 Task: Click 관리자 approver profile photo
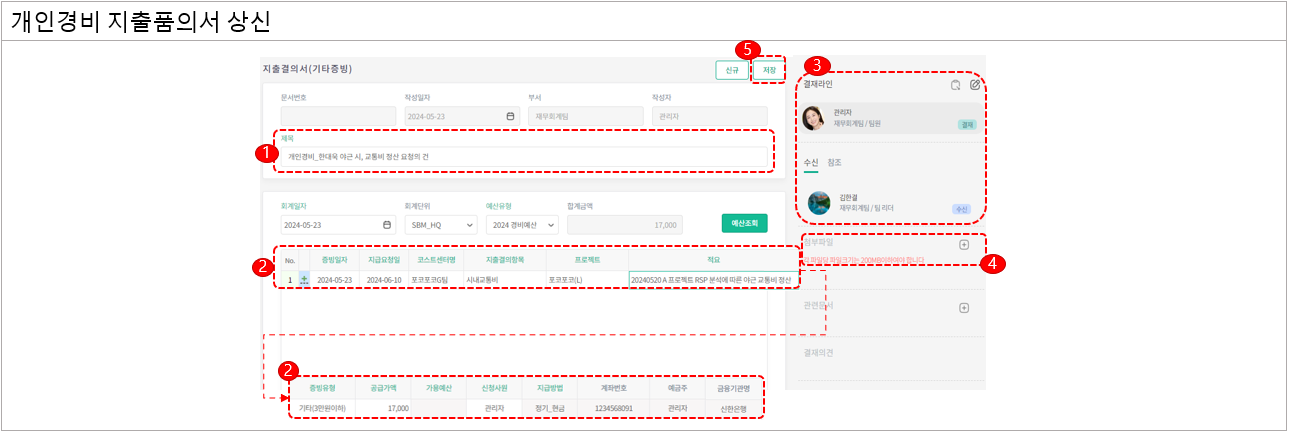[814, 119]
